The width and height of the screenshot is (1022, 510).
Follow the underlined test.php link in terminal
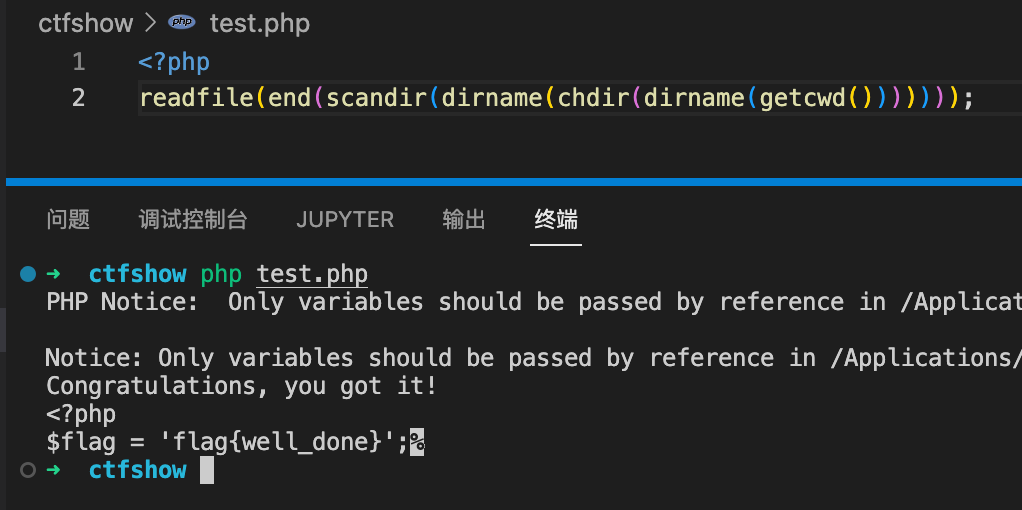pyautogui.click(x=312, y=274)
